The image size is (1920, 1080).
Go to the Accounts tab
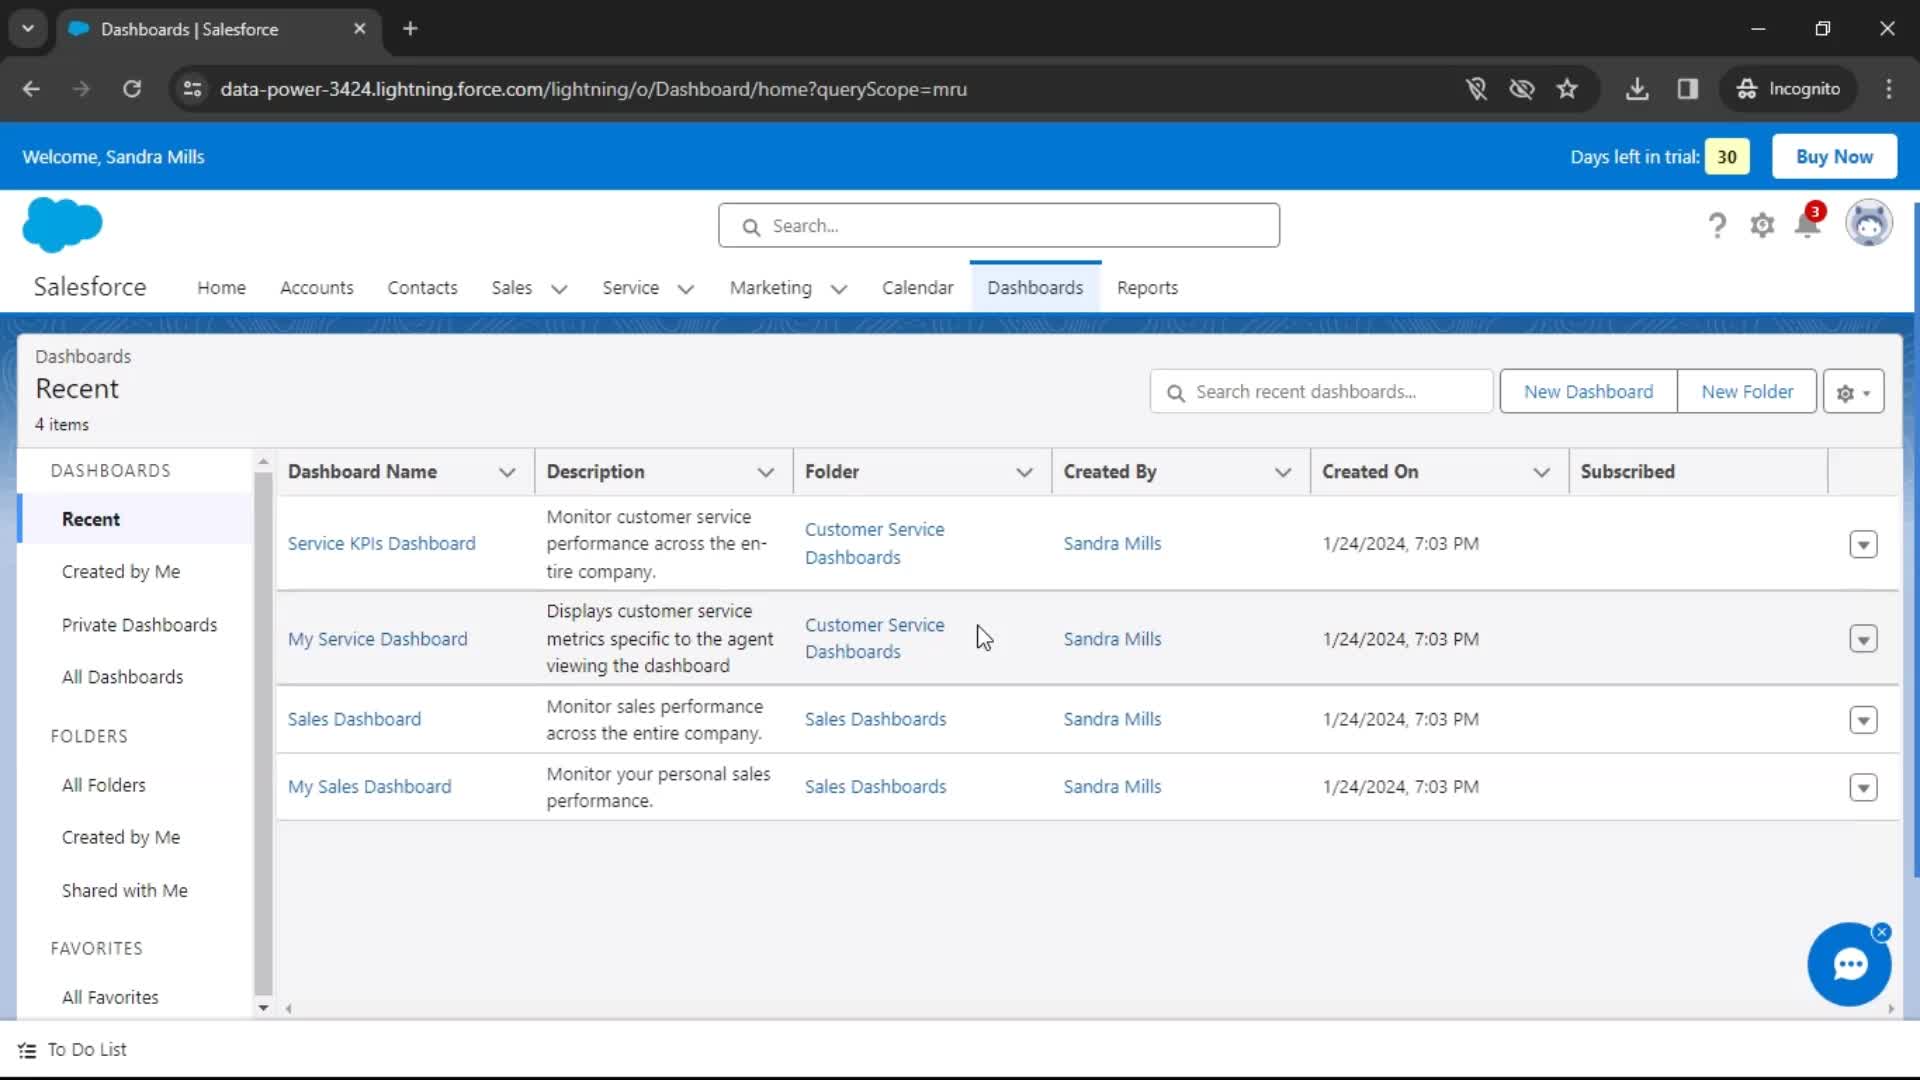(x=317, y=288)
